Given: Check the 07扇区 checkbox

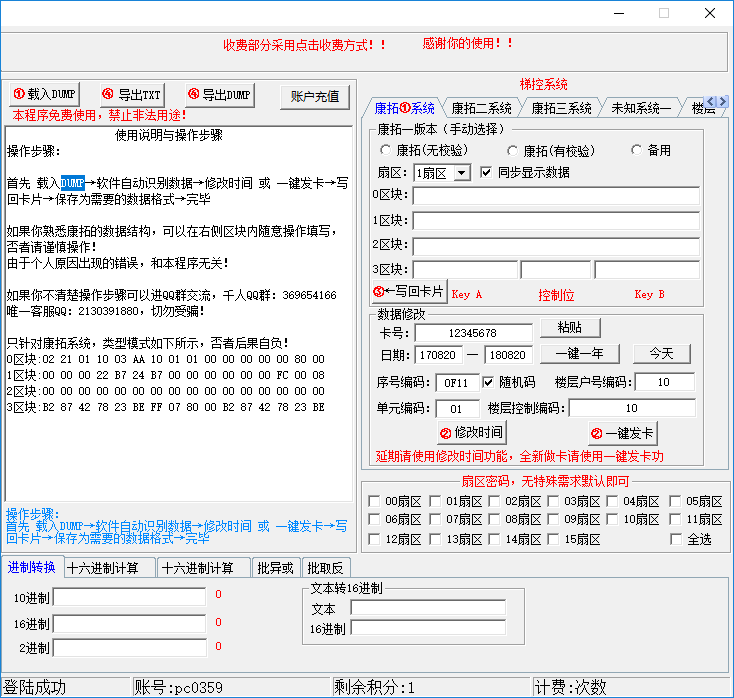Looking at the screenshot, I should point(435,519).
